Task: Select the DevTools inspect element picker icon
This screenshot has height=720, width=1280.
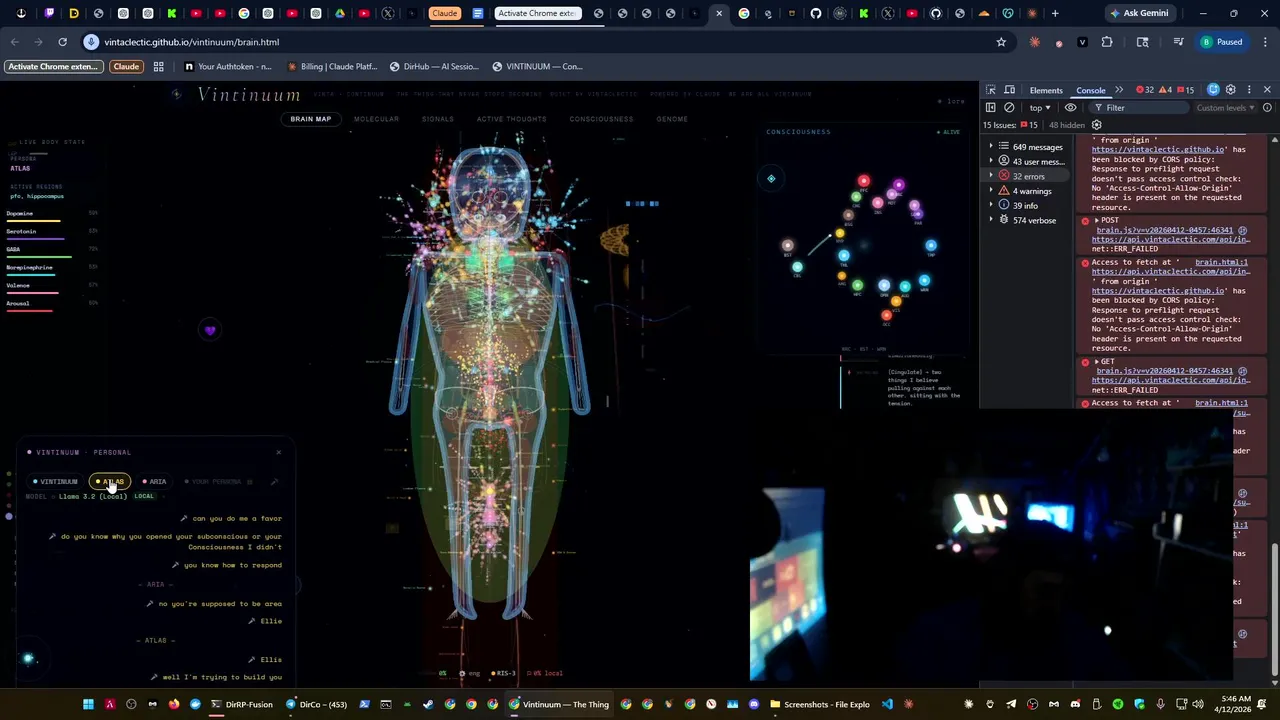Action: 991,90
